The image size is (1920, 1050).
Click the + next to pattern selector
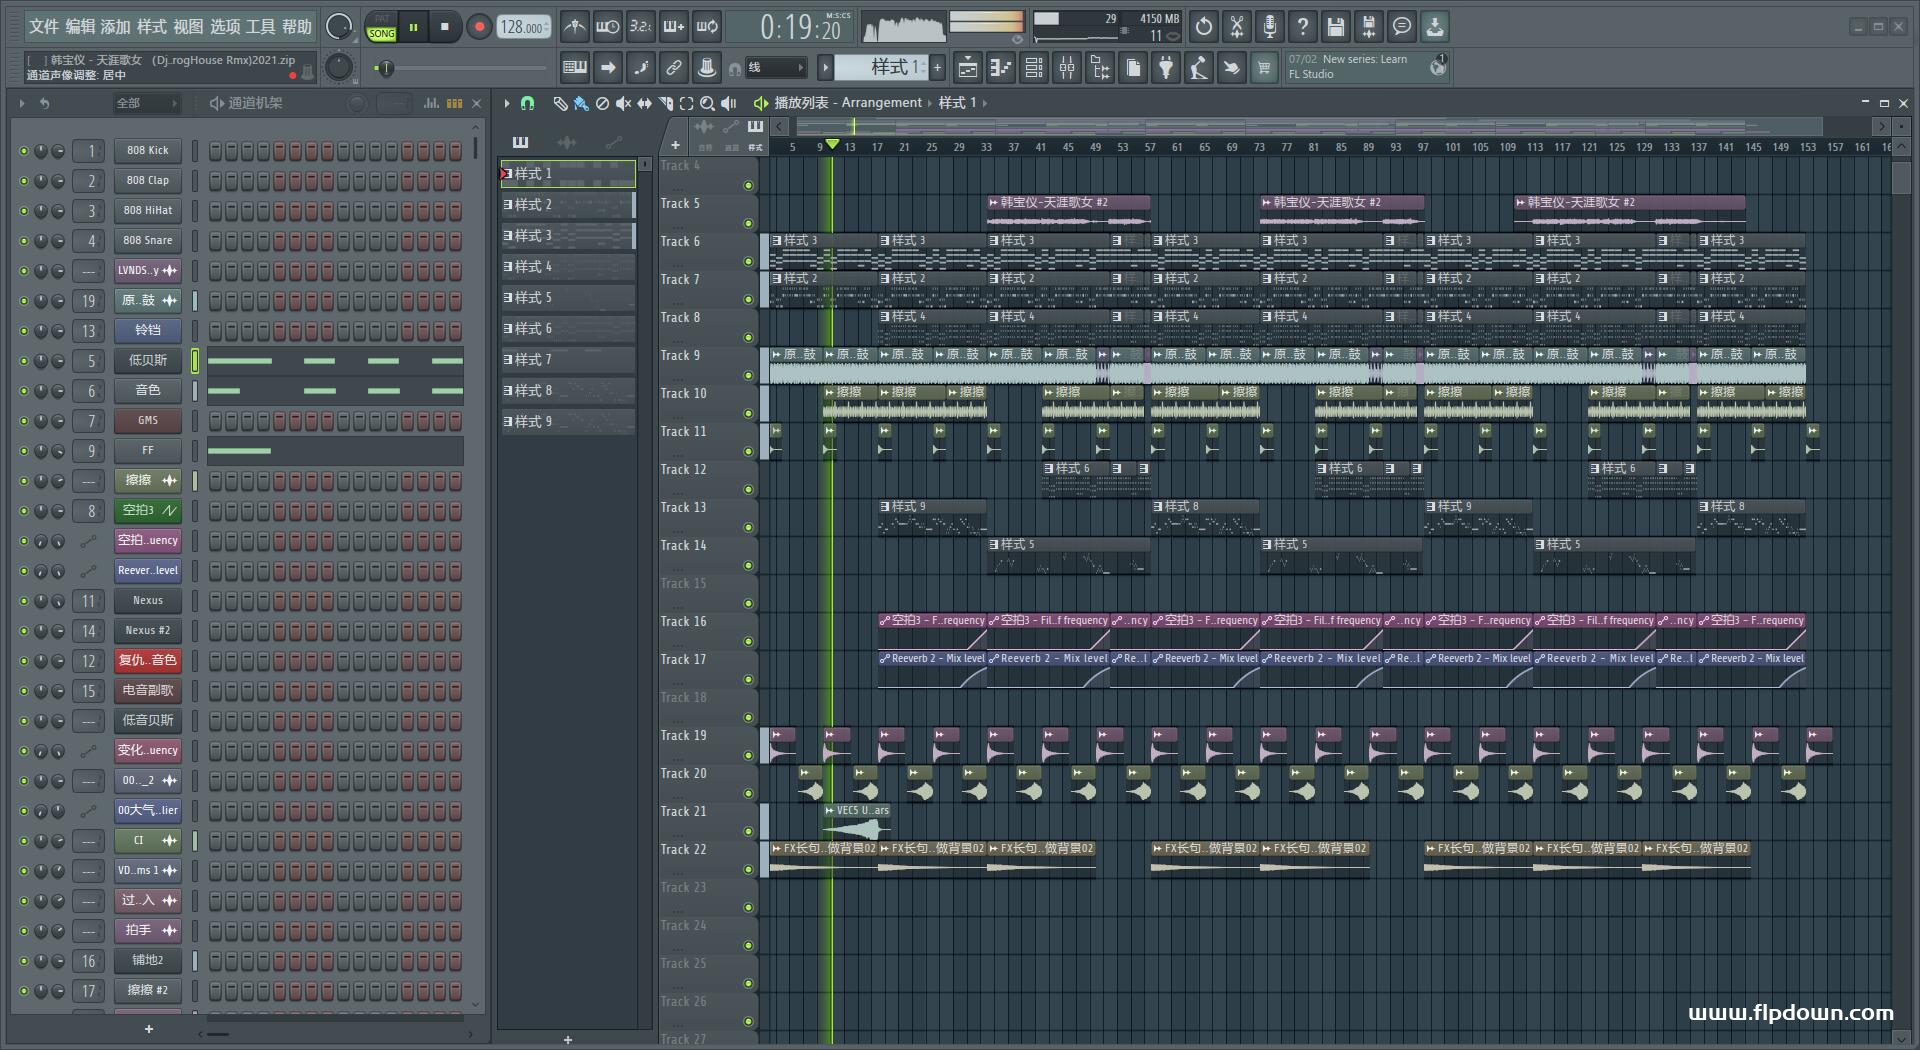937,68
